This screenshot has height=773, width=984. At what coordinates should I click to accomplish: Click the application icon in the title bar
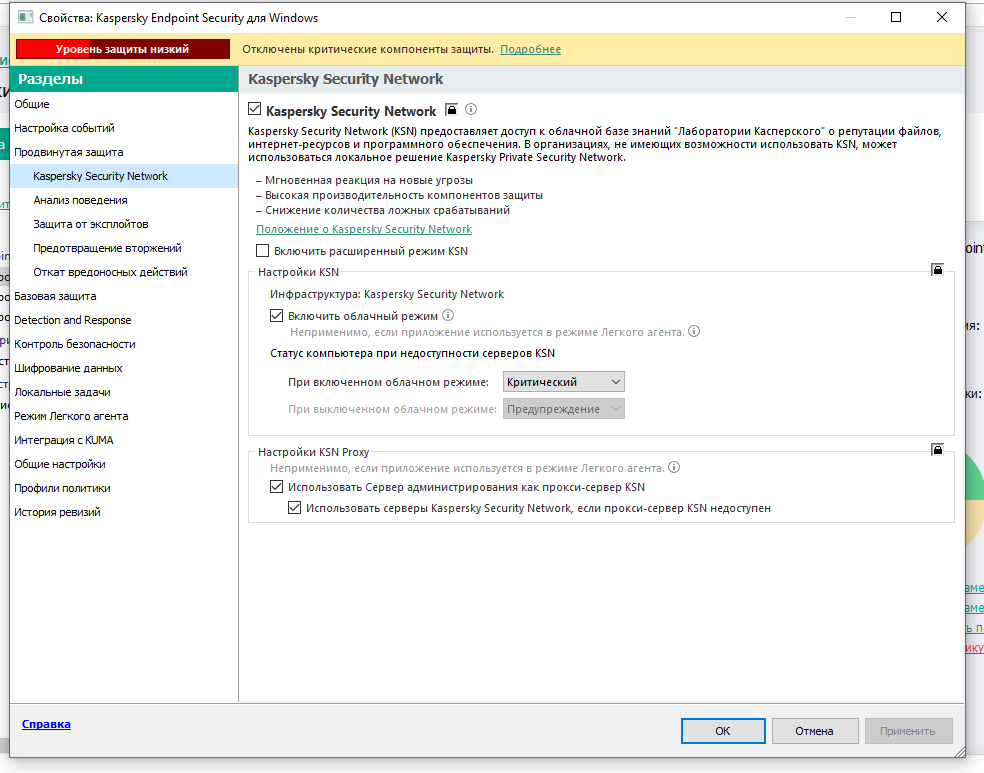pos(24,17)
